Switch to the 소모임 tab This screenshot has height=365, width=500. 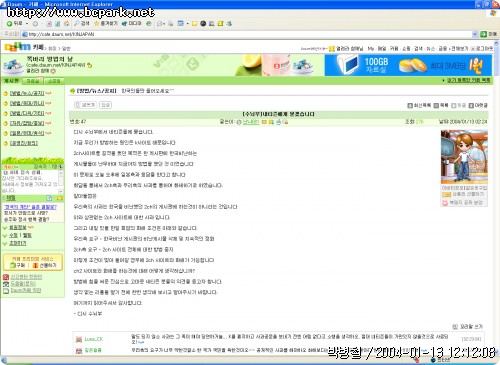point(54,81)
